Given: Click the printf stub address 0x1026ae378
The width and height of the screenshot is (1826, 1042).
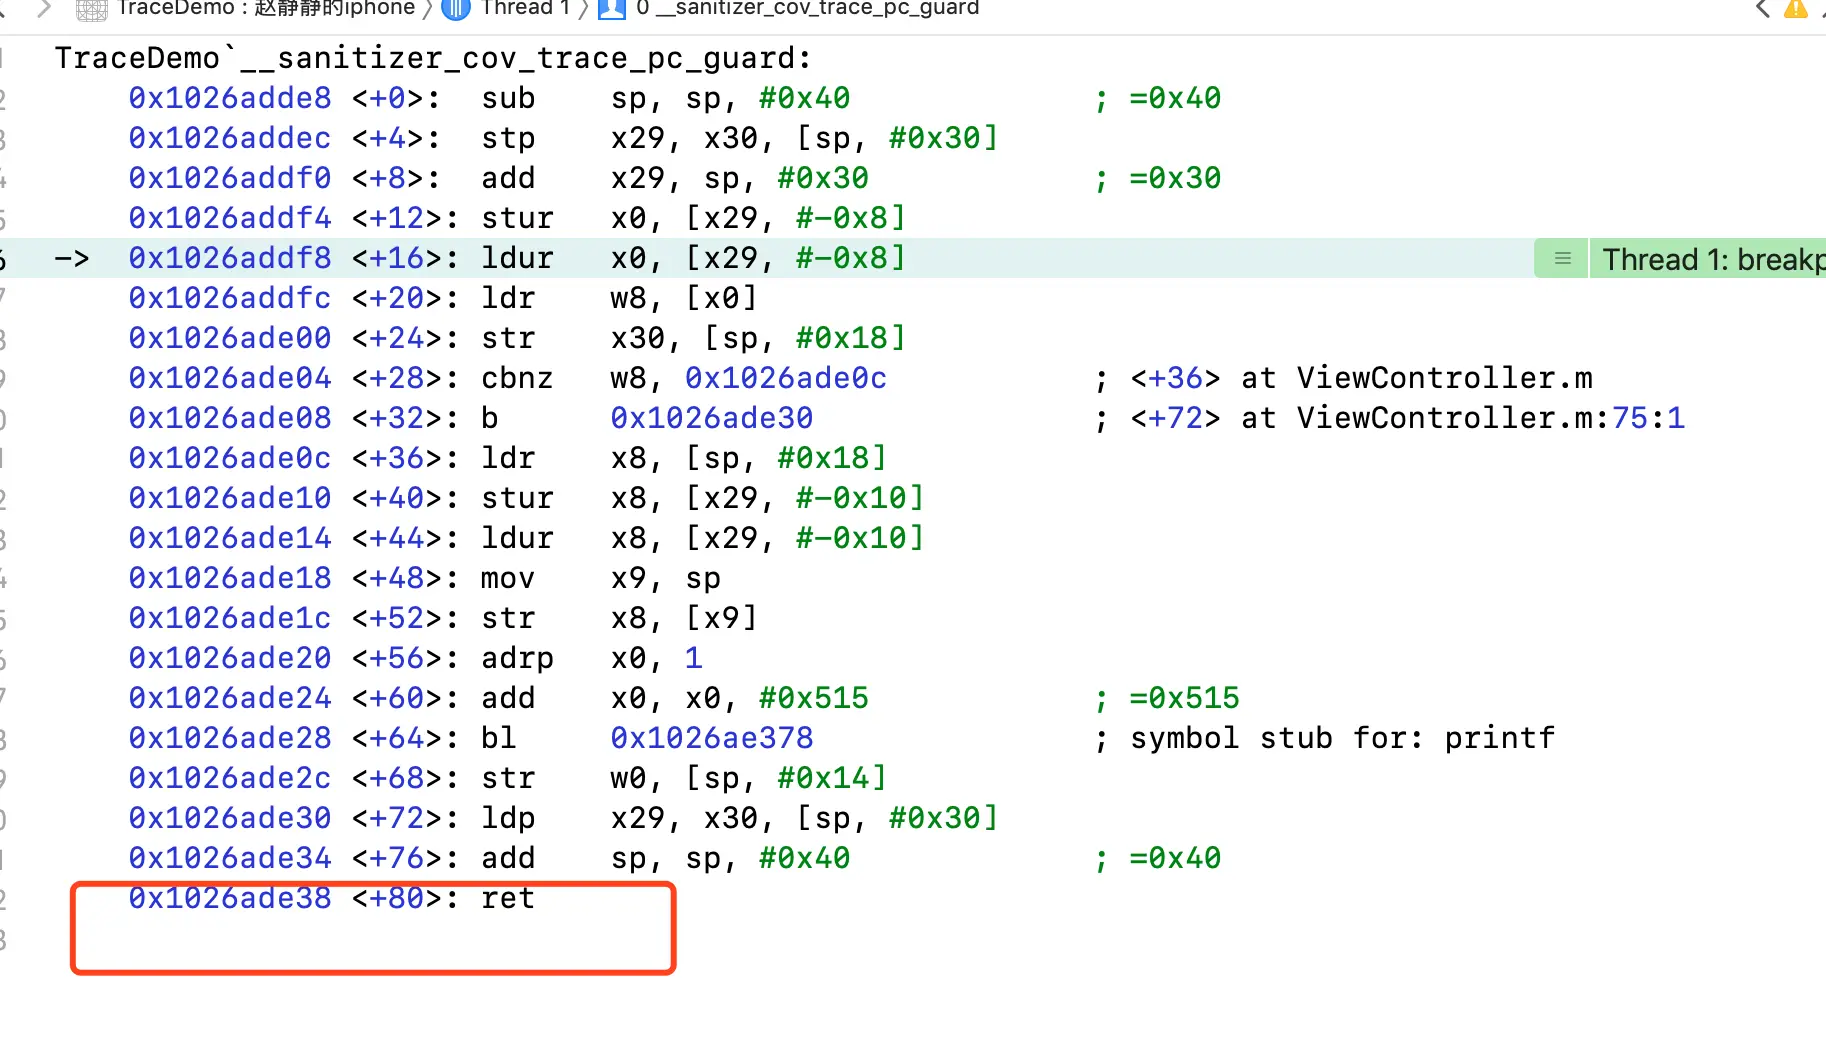Looking at the screenshot, I should (x=712, y=738).
